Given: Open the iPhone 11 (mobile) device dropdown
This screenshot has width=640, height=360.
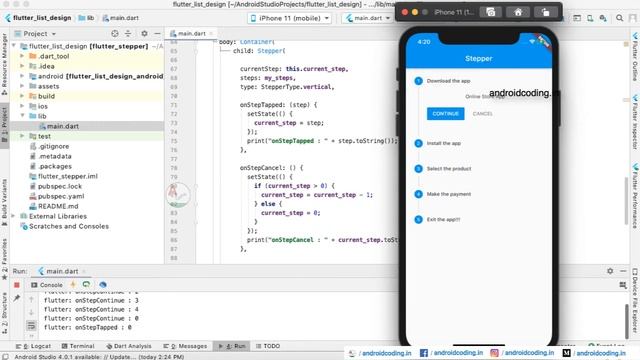Looking at the screenshot, I should (289, 18).
